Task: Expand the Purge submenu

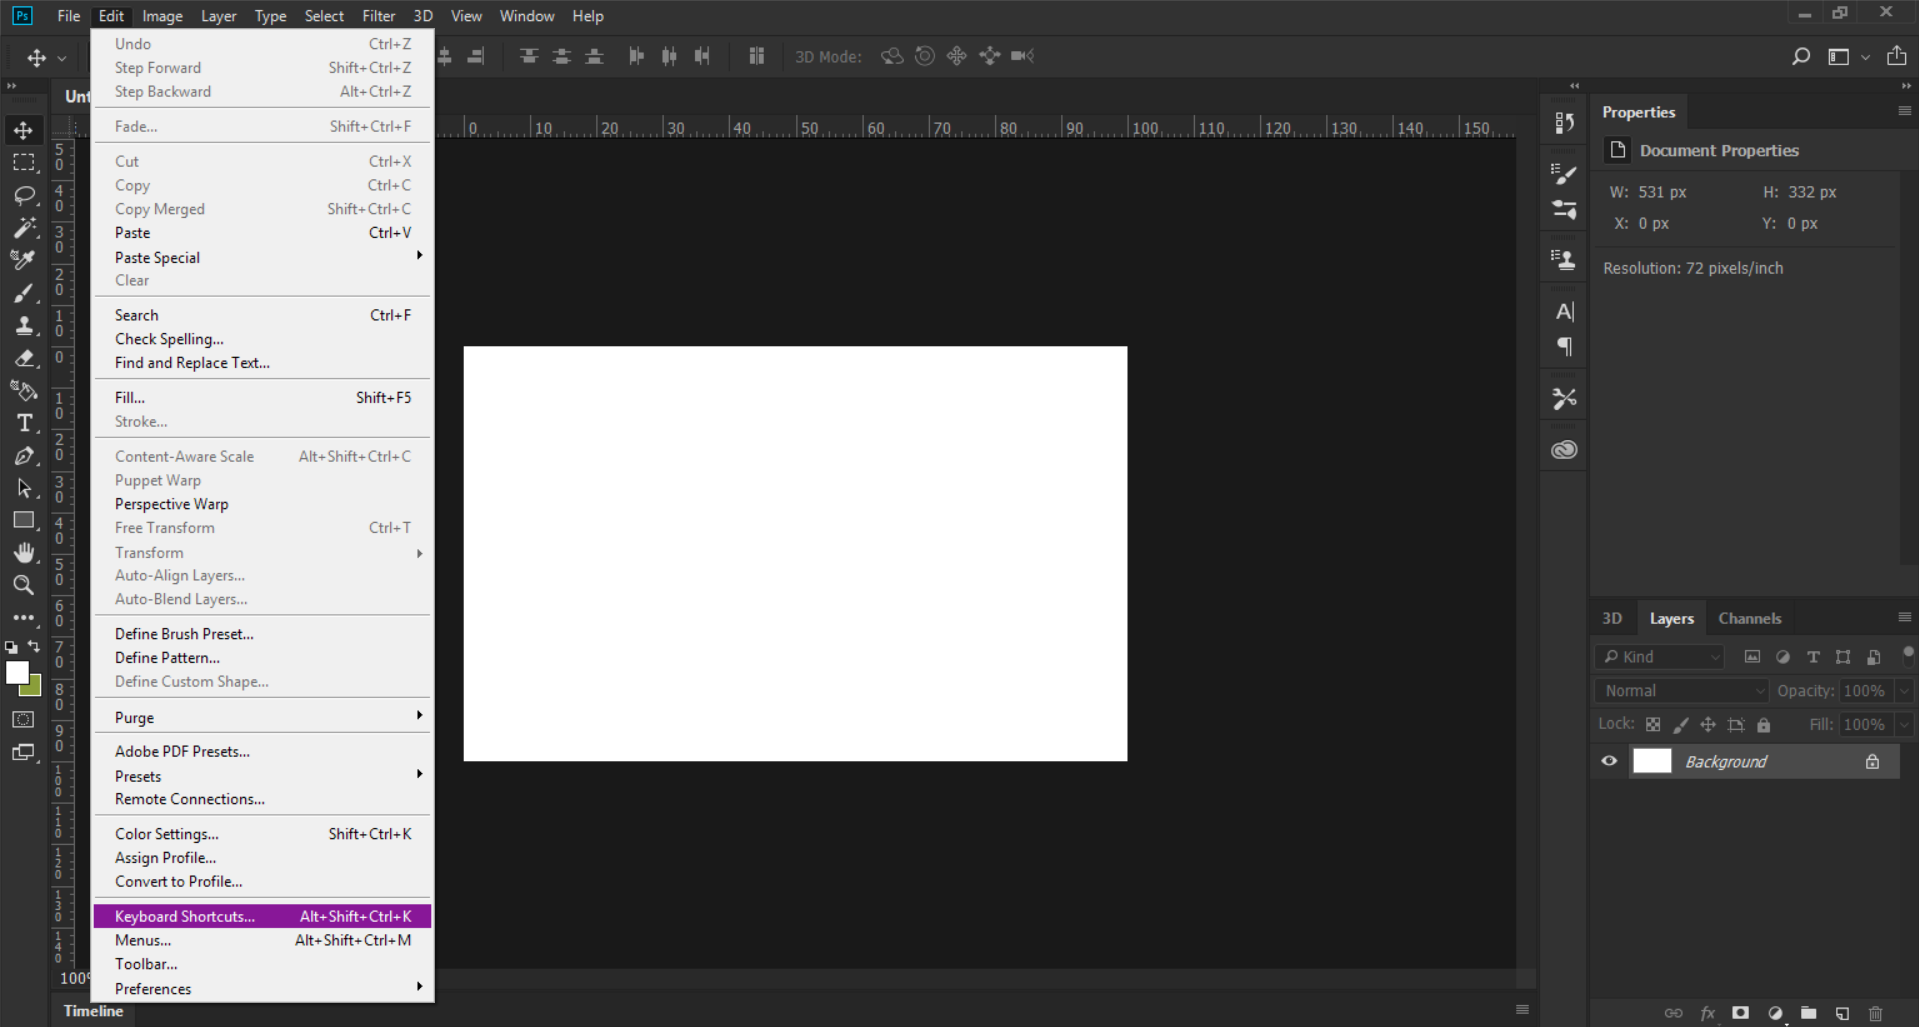Action: click(x=263, y=717)
